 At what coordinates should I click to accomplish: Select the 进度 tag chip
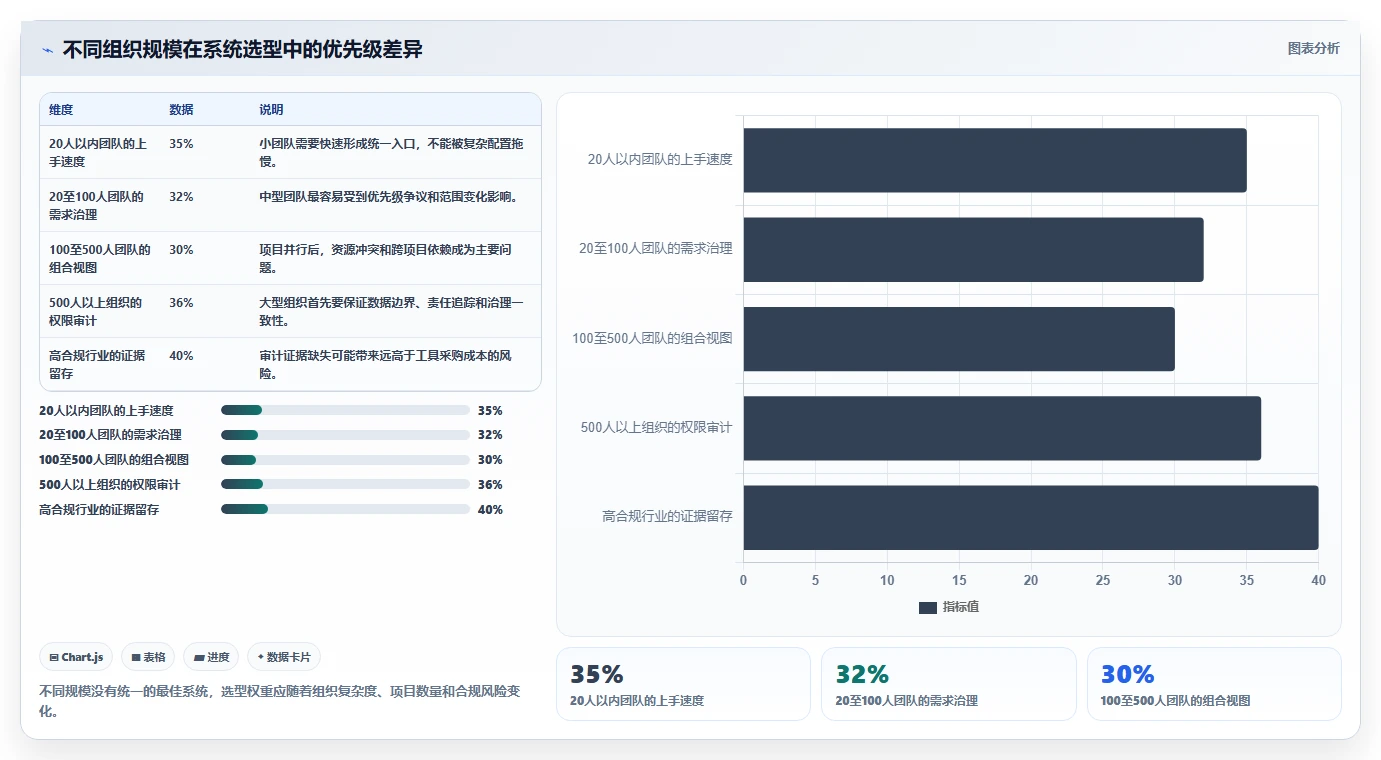point(211,657)
